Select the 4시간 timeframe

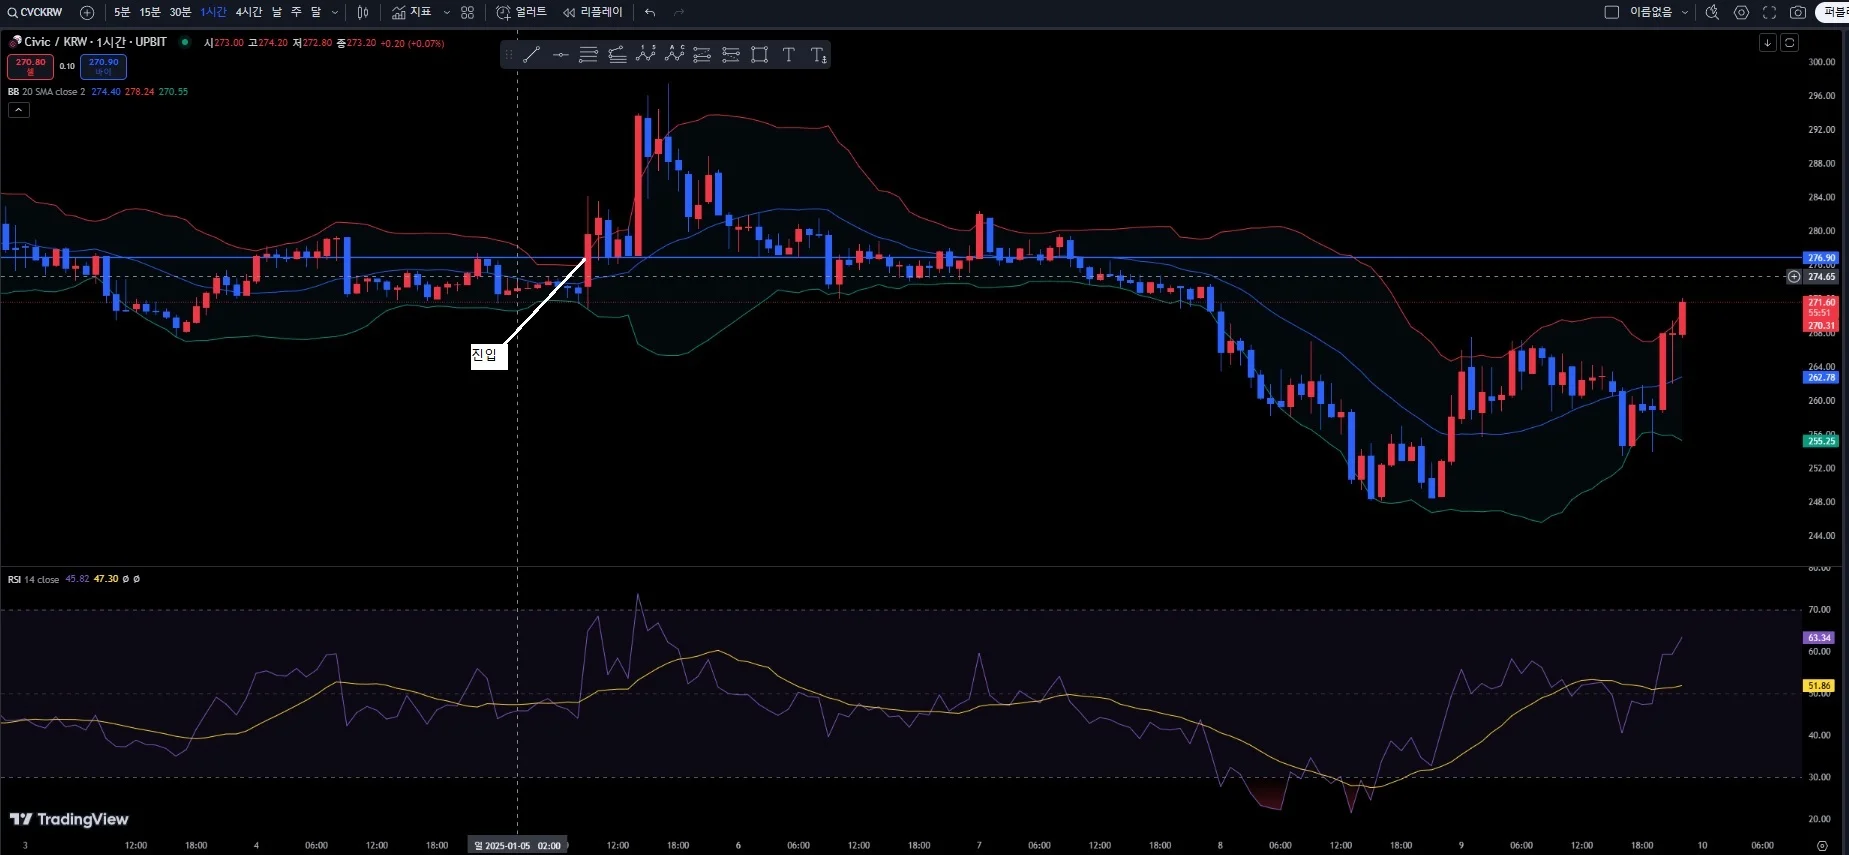point(248,12)
